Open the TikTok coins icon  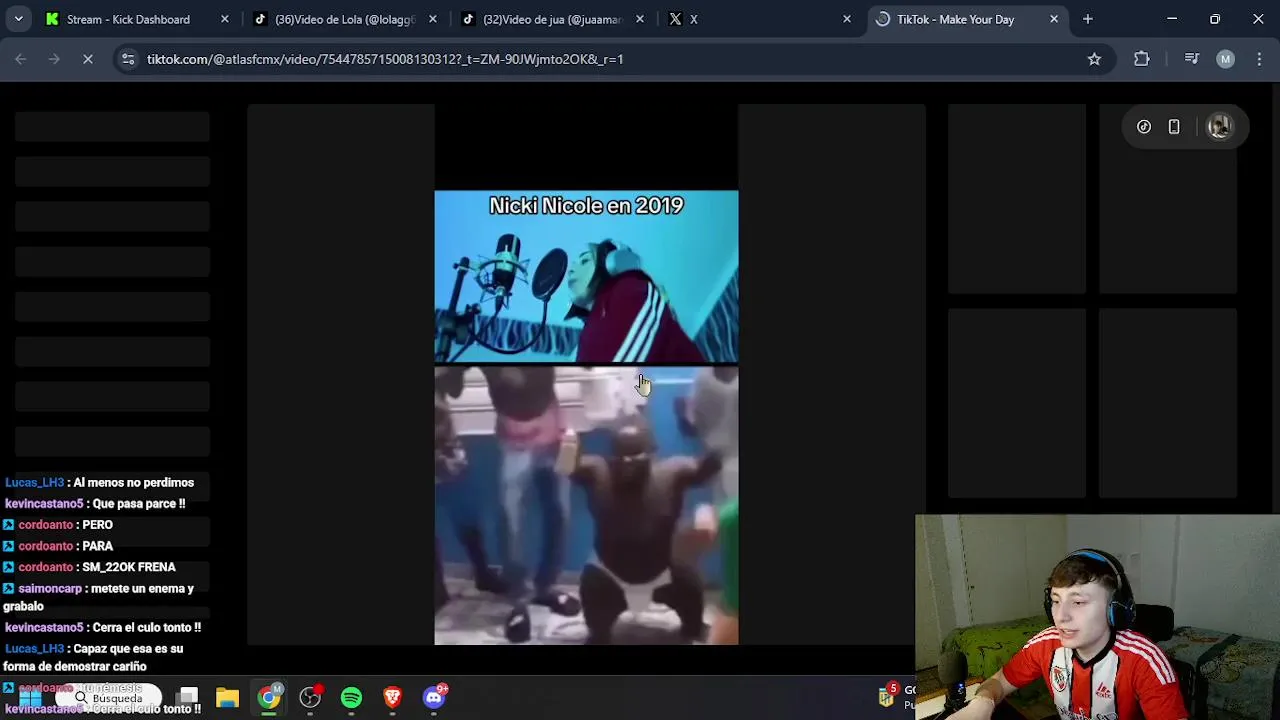1144,127
